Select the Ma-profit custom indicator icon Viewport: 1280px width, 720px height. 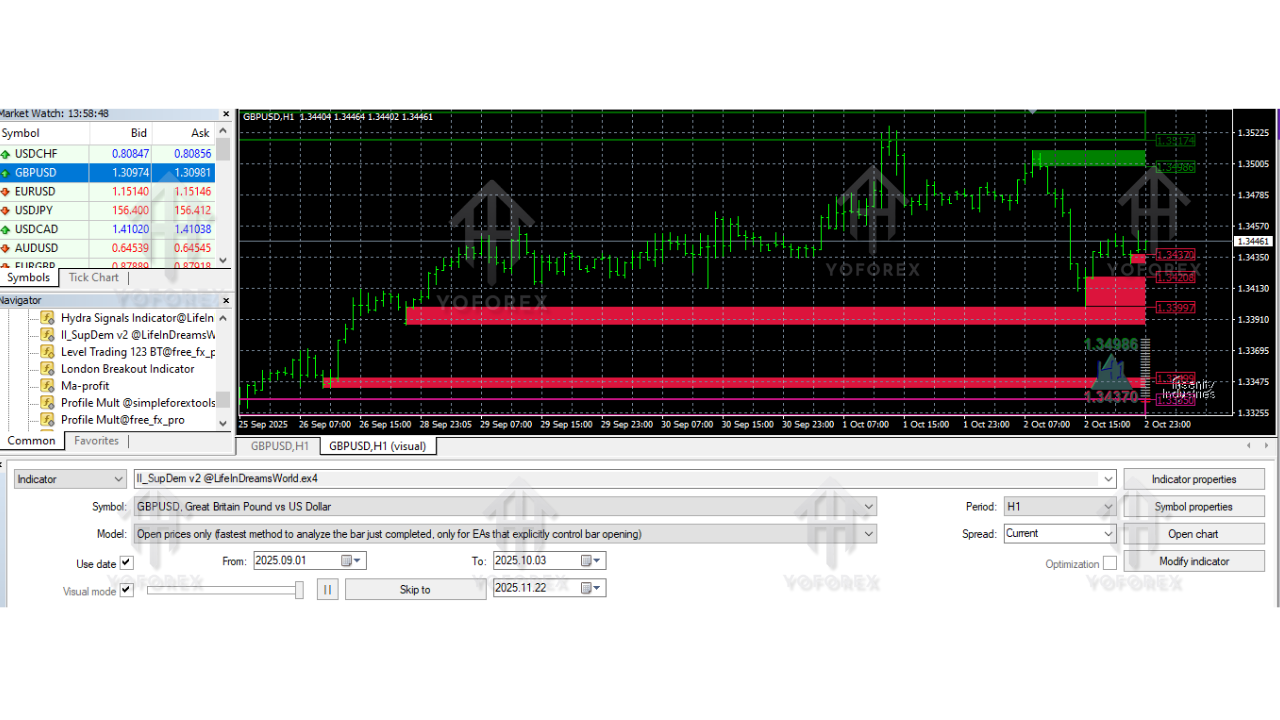pos(47,385)
